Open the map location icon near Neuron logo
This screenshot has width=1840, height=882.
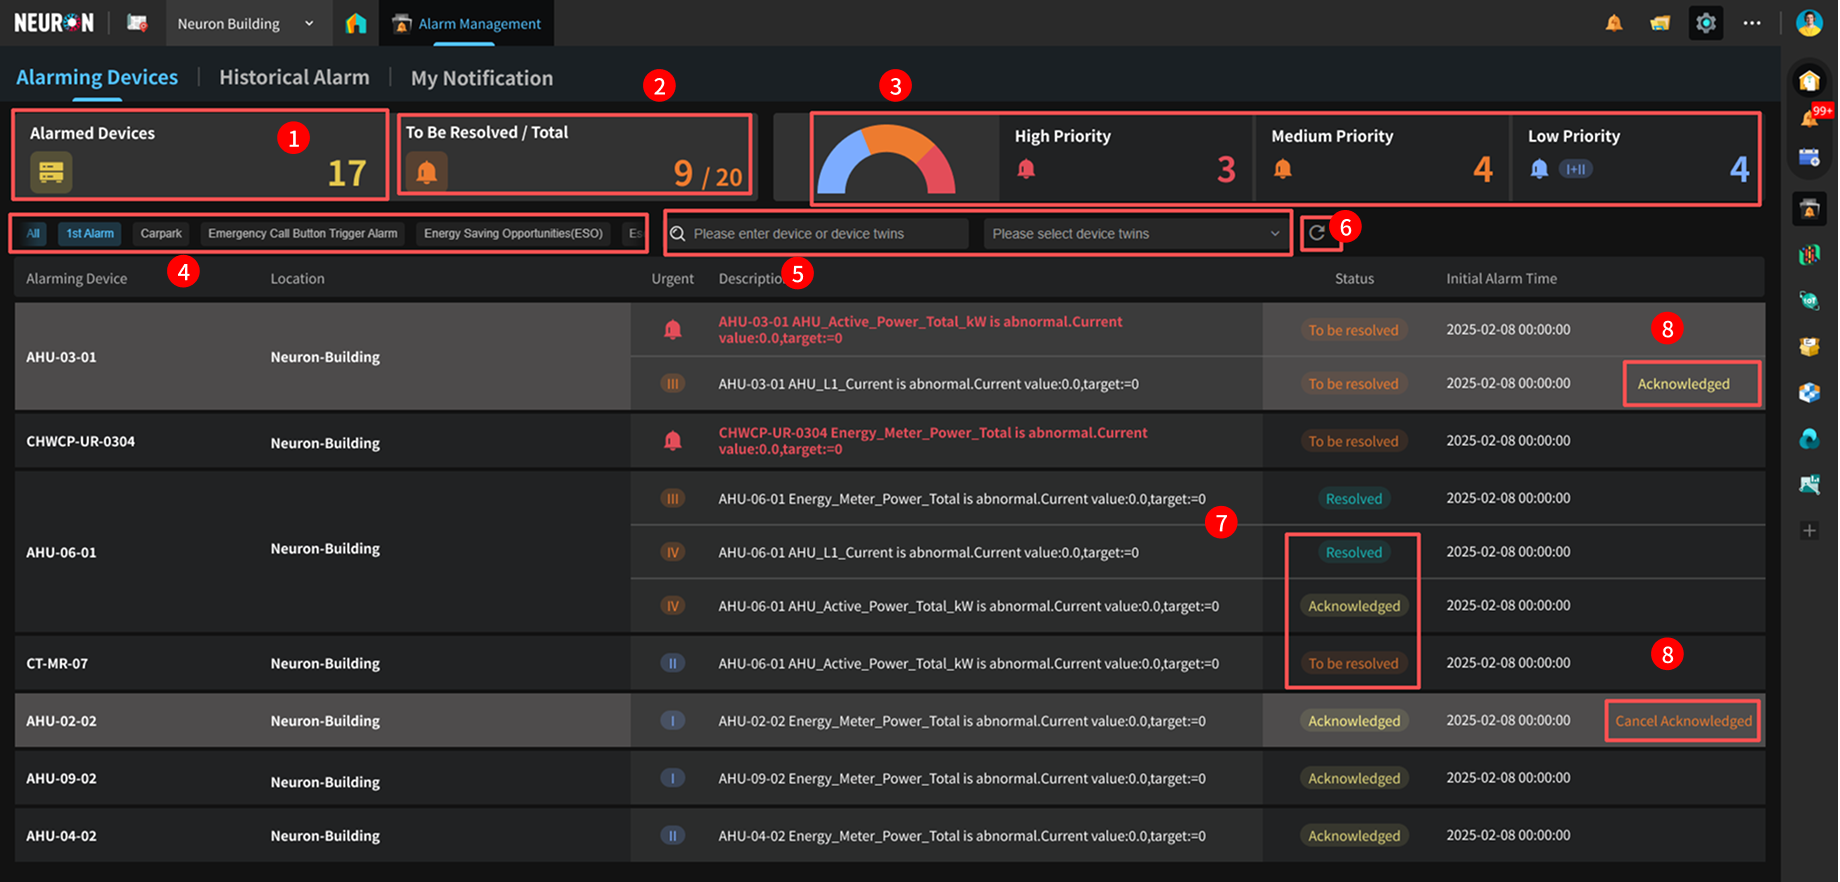click(x=138, y=23)
